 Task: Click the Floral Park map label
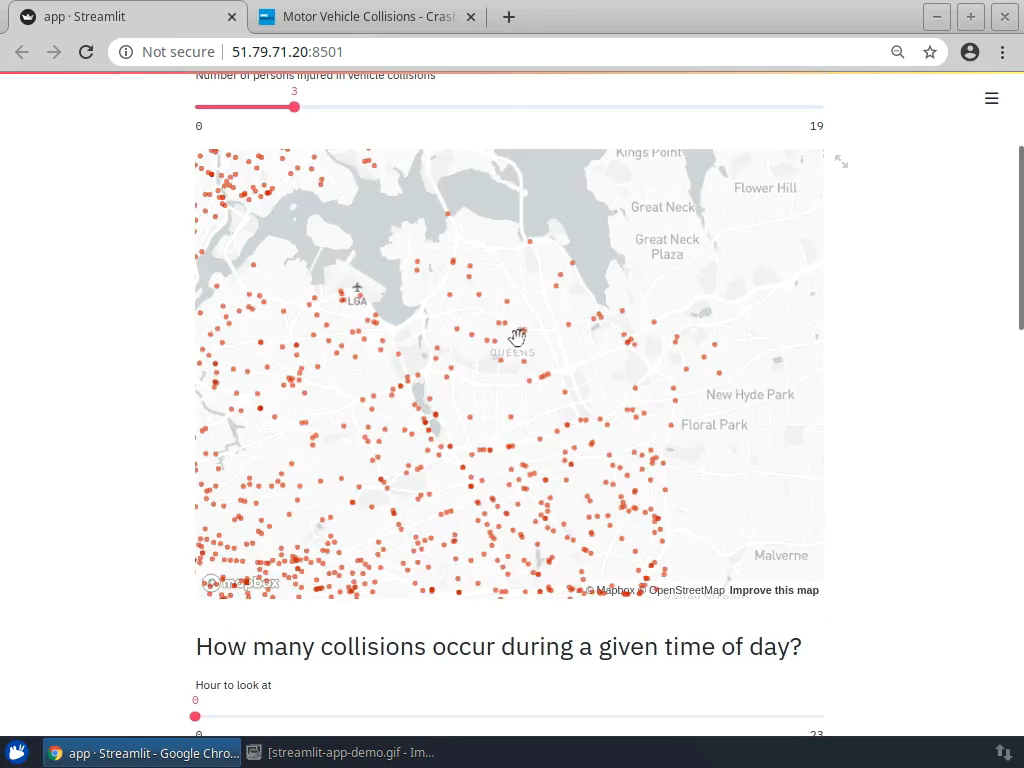click(714, 424)
